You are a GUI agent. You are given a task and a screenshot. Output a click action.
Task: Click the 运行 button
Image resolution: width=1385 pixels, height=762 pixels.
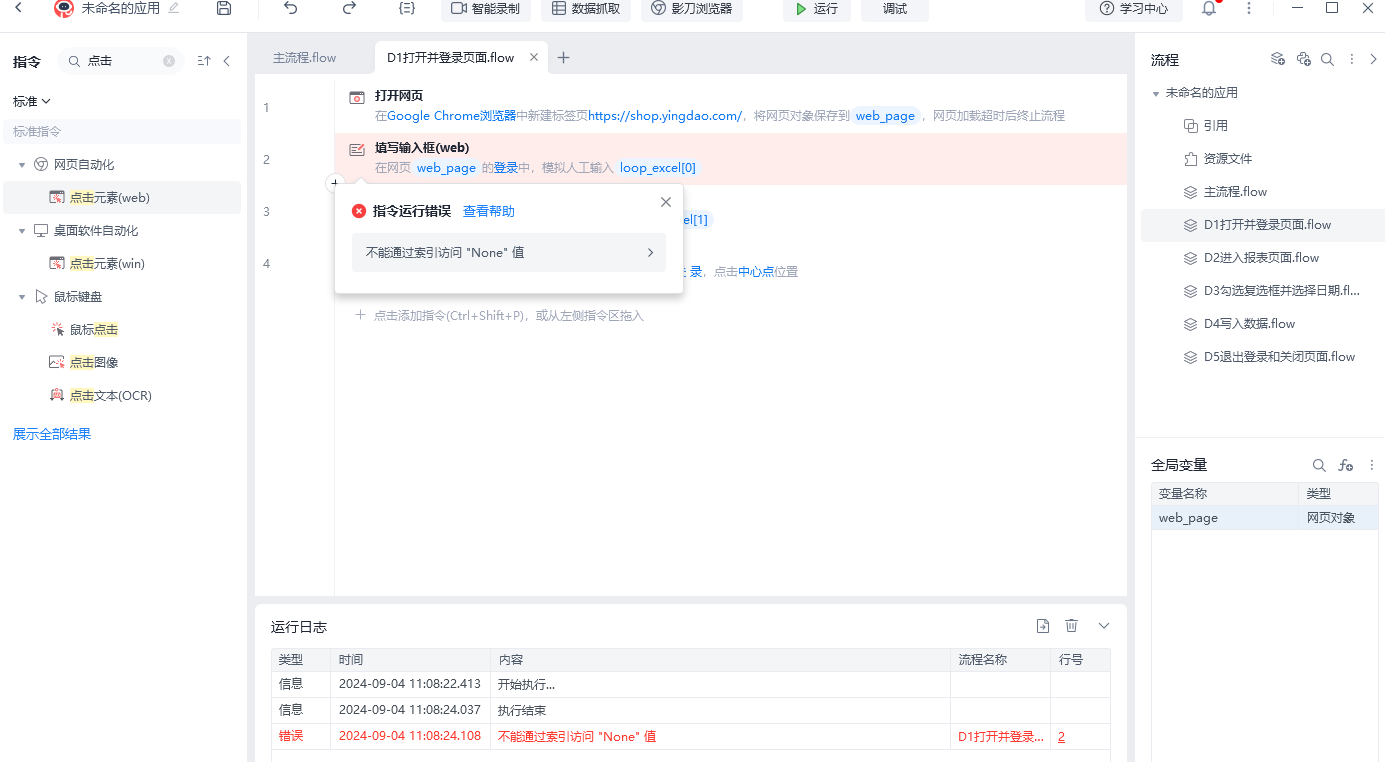coord(817,9)
